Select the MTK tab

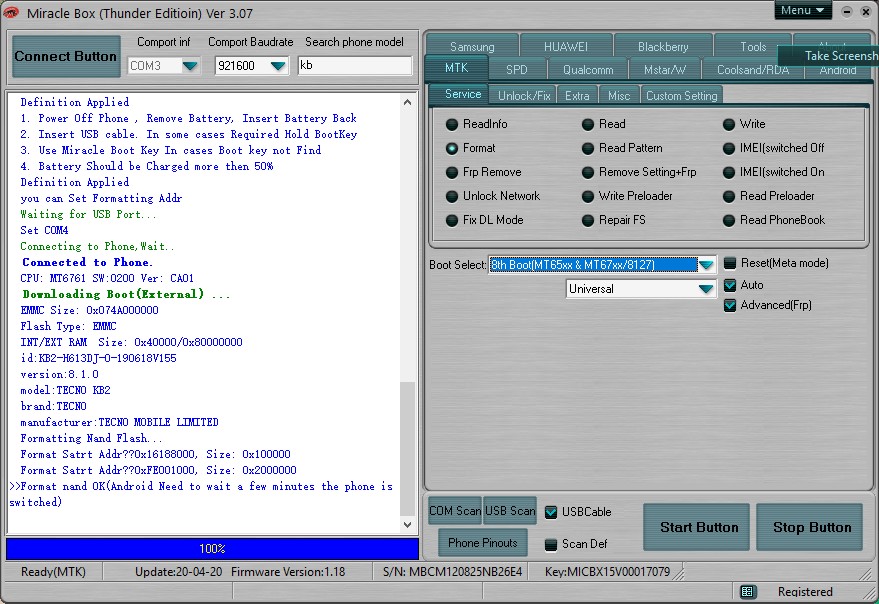(x=456, y=68)
